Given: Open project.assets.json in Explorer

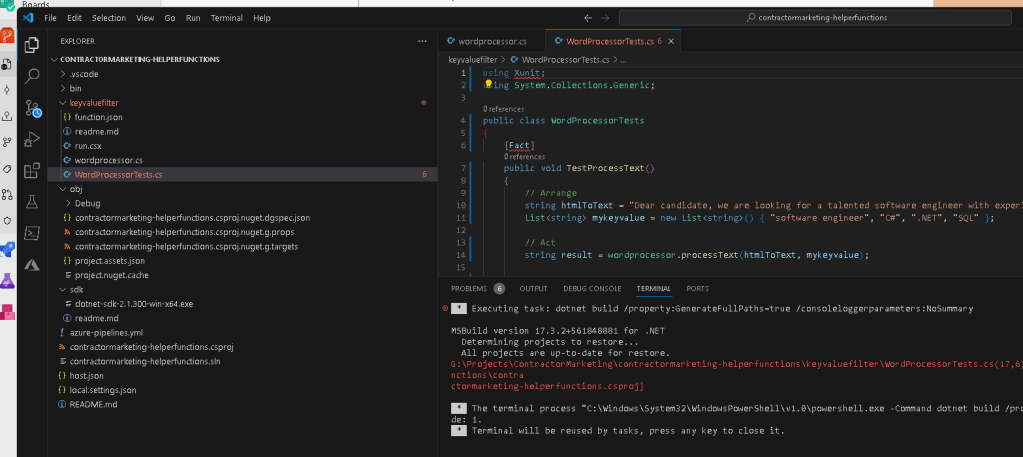Looking at the screenshot, I should coord(110,260).
